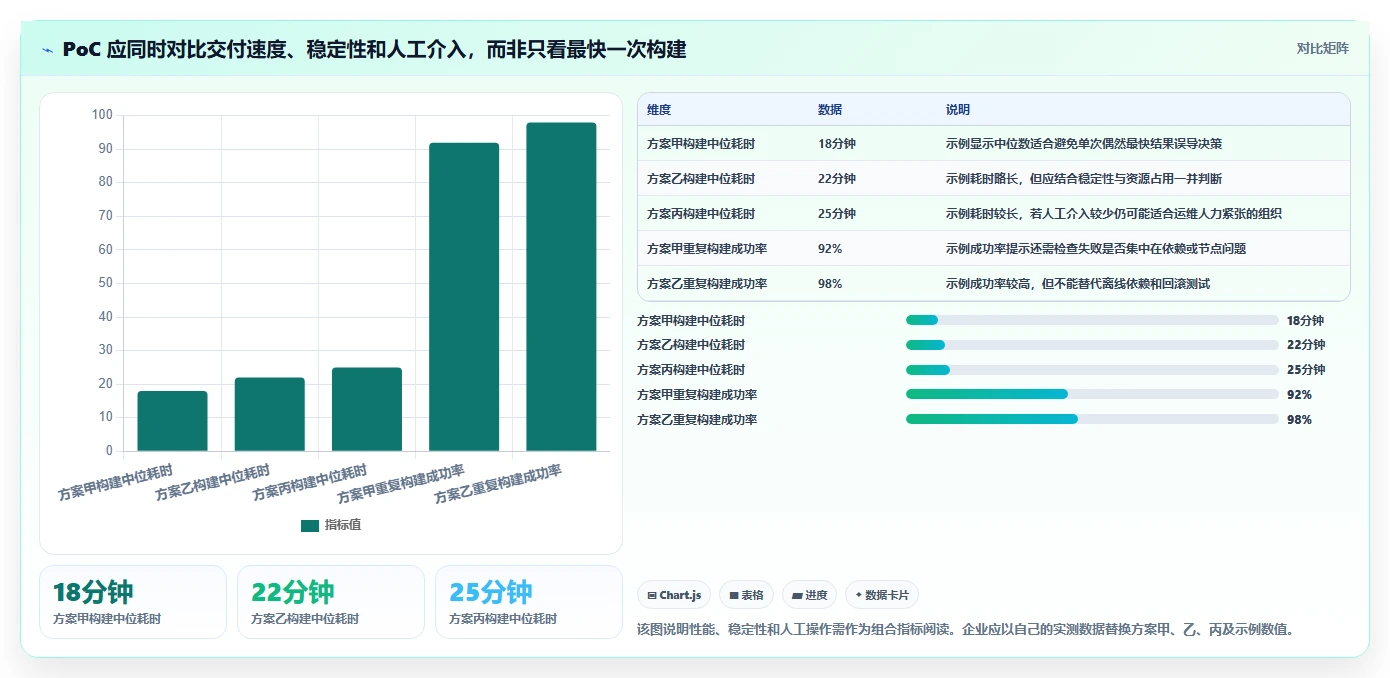Click the 方案乙重复构建成功率 label in the progress list
Screen dimensions: 1390x678
pos(697,420)
